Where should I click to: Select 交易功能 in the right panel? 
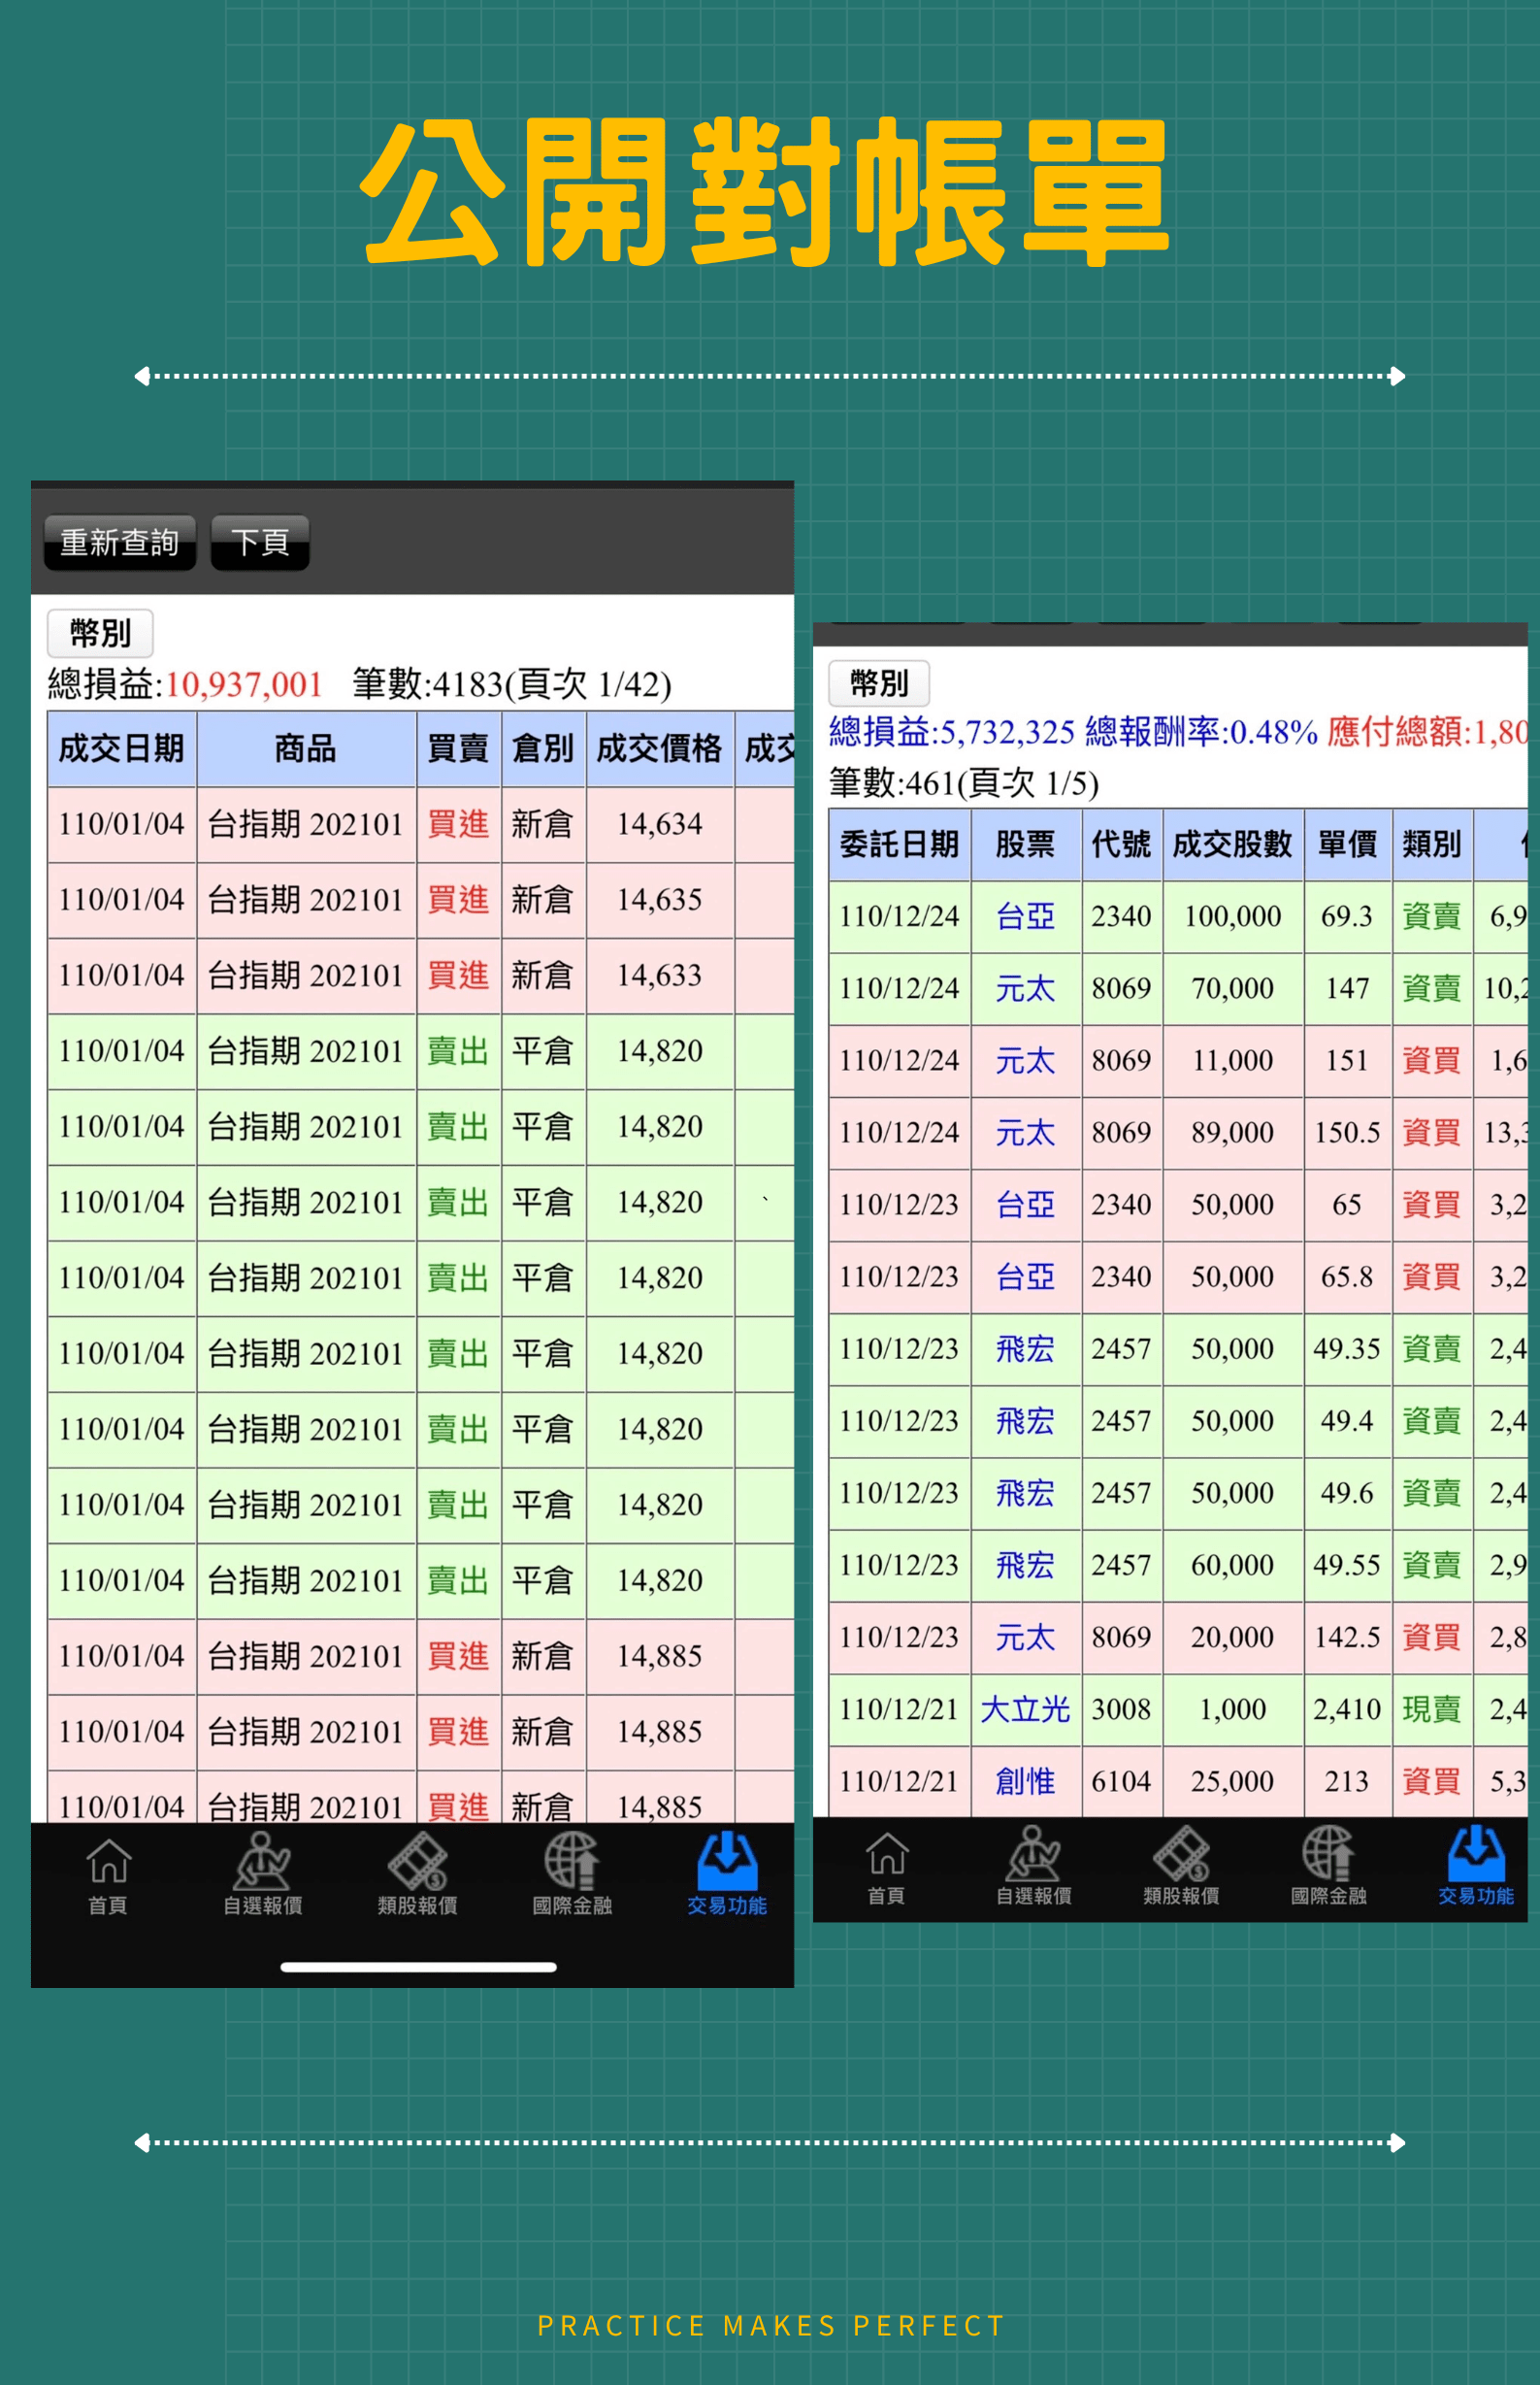click(1475, 1865)
